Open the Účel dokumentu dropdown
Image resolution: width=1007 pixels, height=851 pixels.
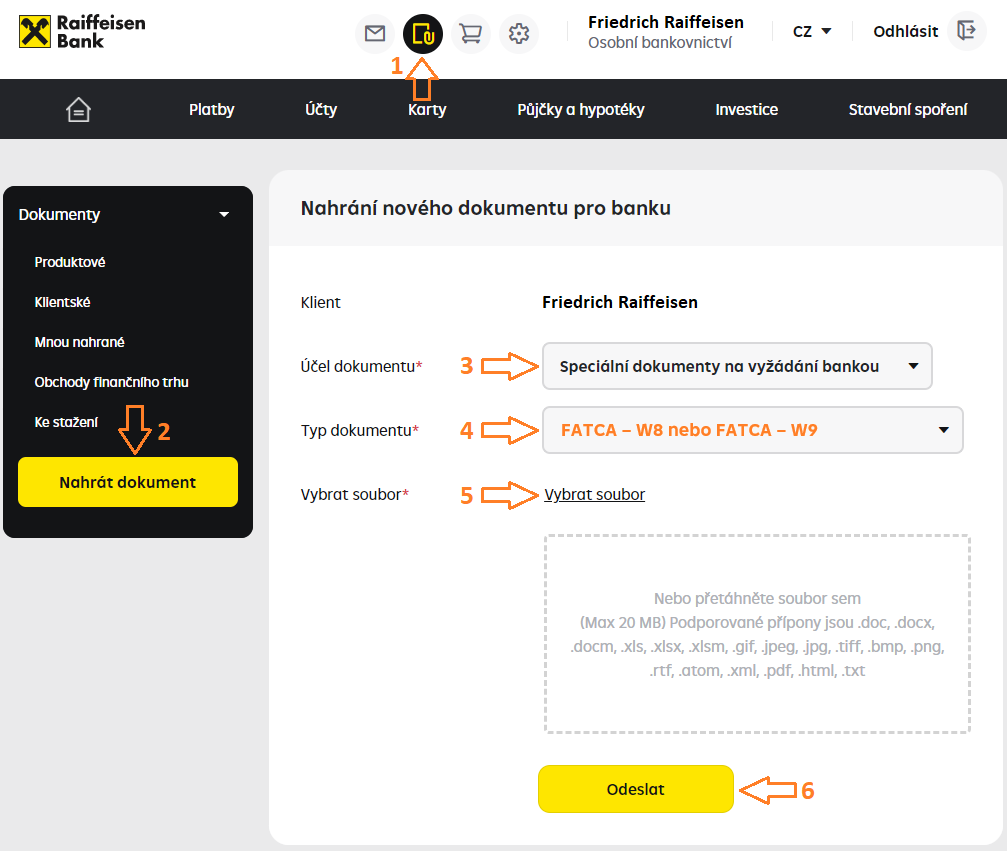click(737, 366)
